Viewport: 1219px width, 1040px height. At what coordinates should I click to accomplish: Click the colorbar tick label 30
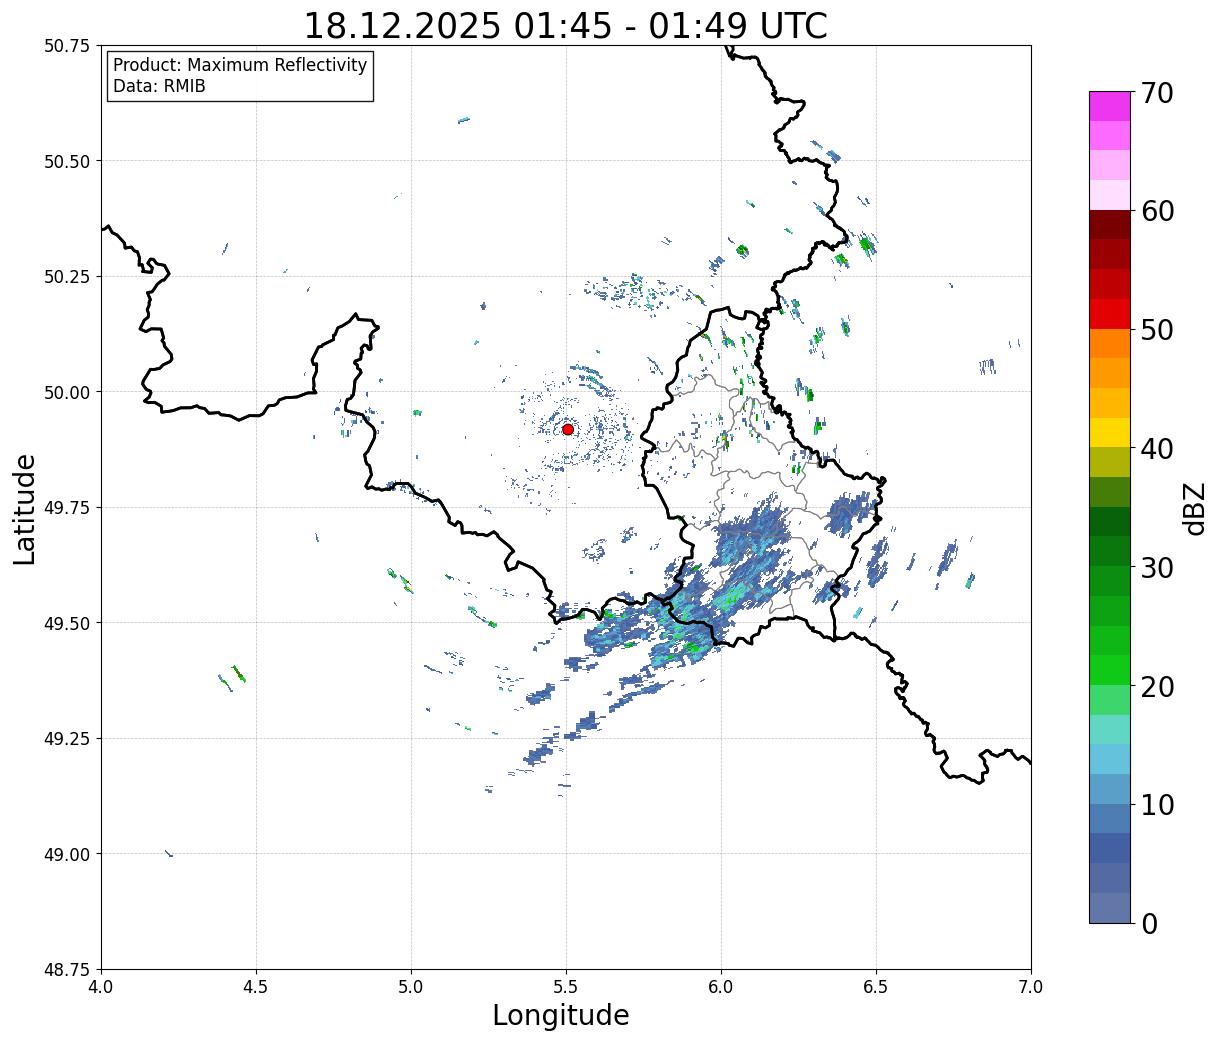coord(1157,567)
